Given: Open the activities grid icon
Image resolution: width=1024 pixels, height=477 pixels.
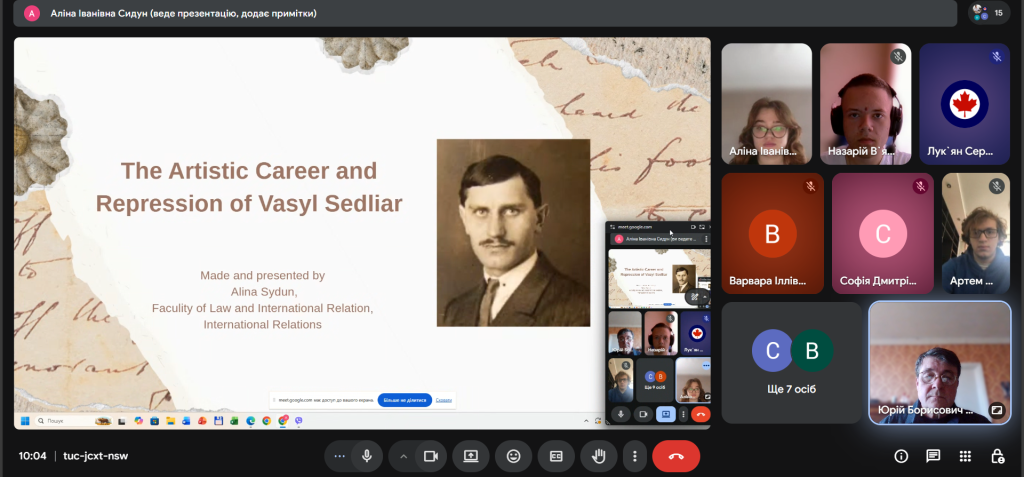Looking at the screenshot, I should (x=965, y=456).
